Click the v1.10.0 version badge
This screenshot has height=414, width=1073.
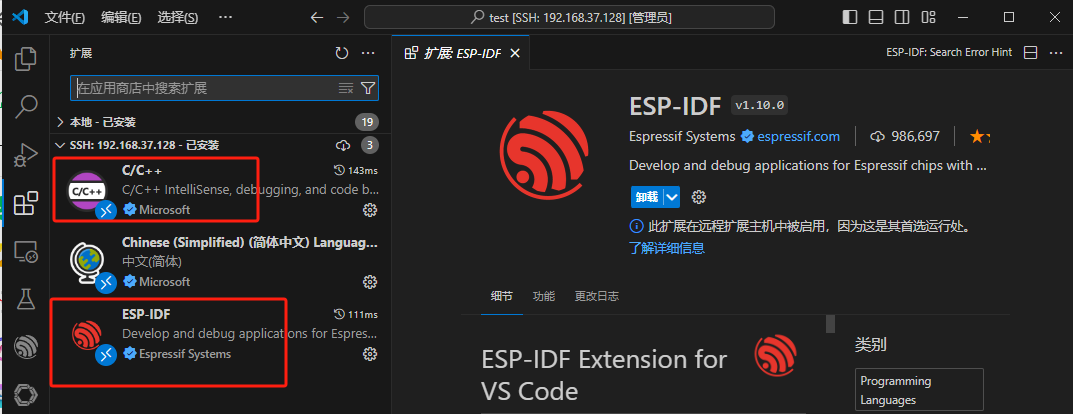[762, 105]
